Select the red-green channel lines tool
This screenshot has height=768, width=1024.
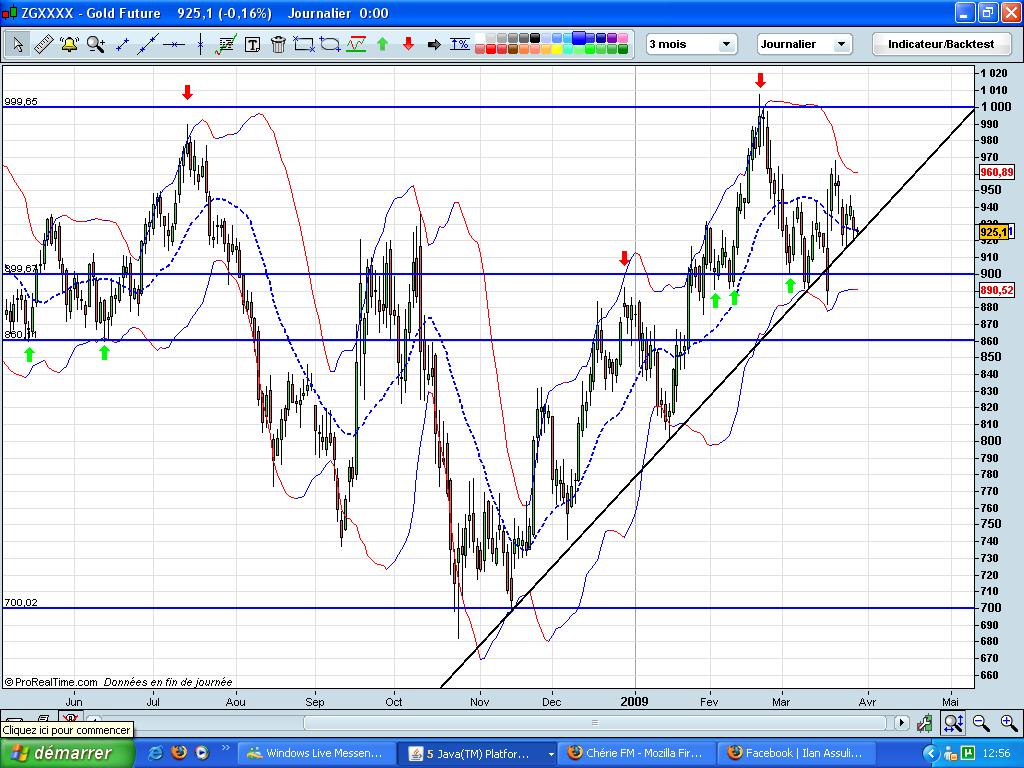point(356,44)
